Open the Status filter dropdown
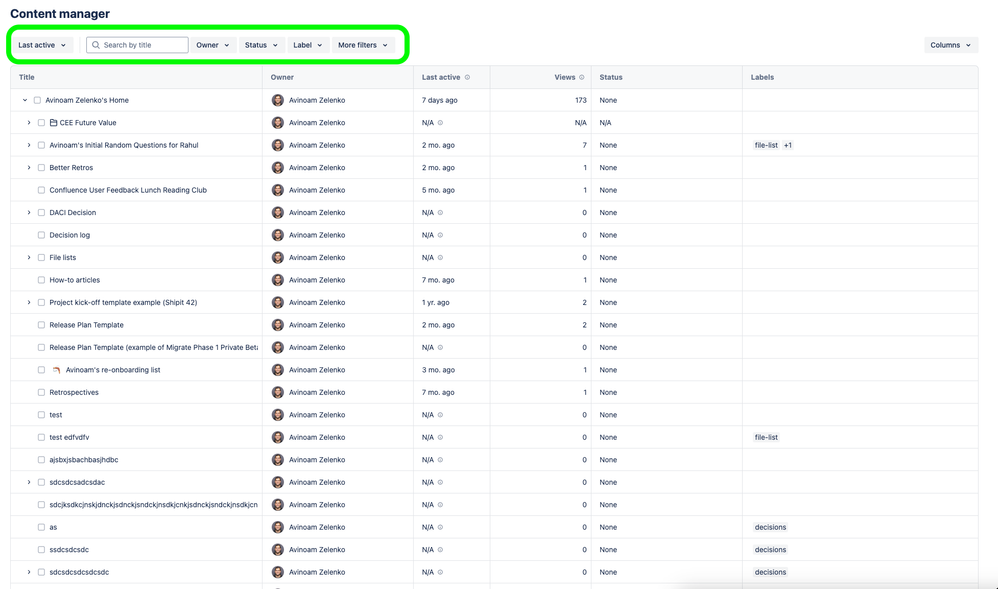998x589 pixels. (259, 44)
